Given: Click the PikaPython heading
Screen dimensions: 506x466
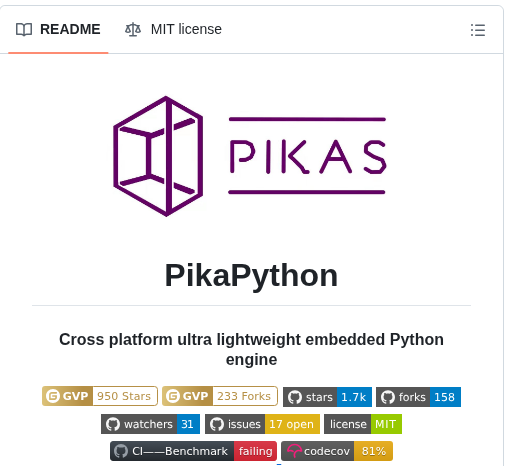Looking at the screenshot, I should (x=251, y=275).
